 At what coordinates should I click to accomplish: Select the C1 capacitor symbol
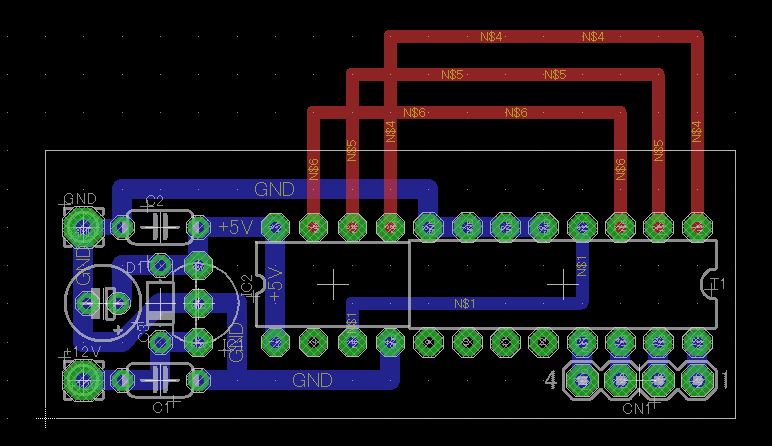(160, 380)
